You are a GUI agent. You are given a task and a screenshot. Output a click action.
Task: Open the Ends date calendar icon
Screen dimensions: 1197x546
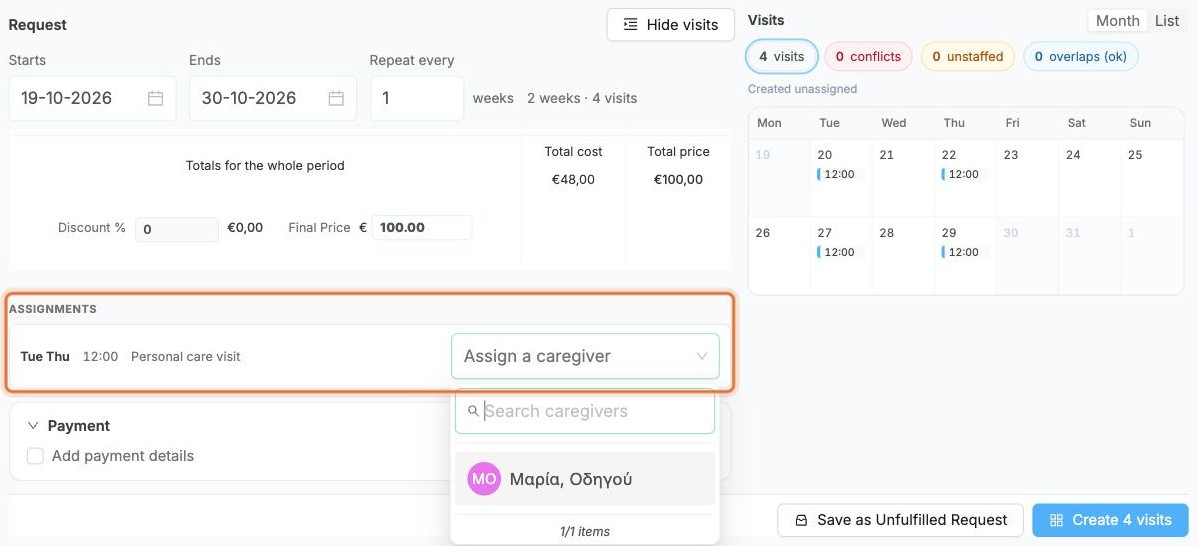[x=336, y=99]
